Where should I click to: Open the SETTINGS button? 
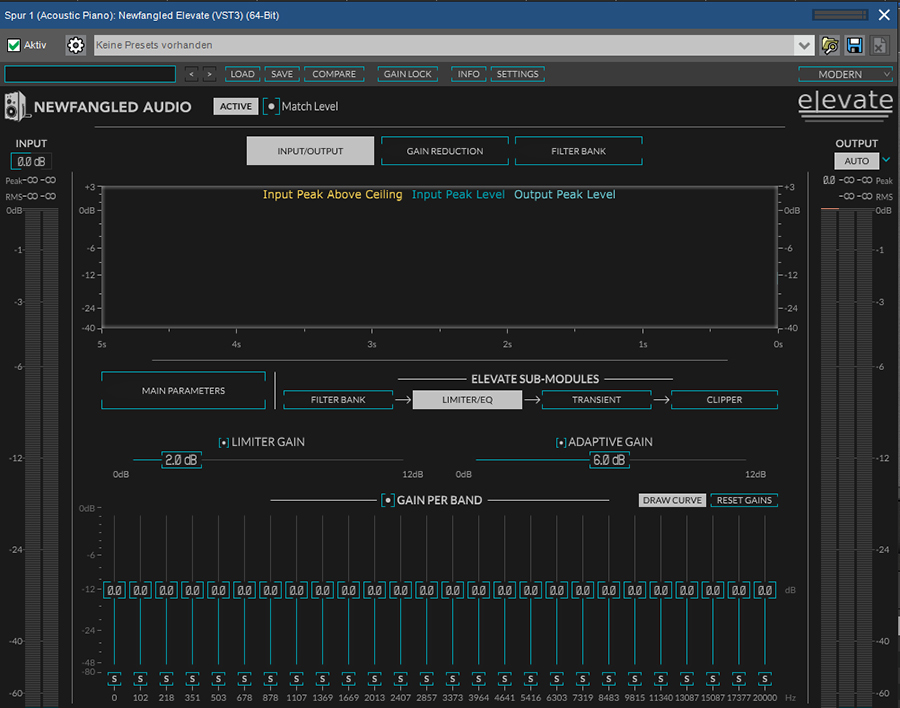click(x=518, y=74)
